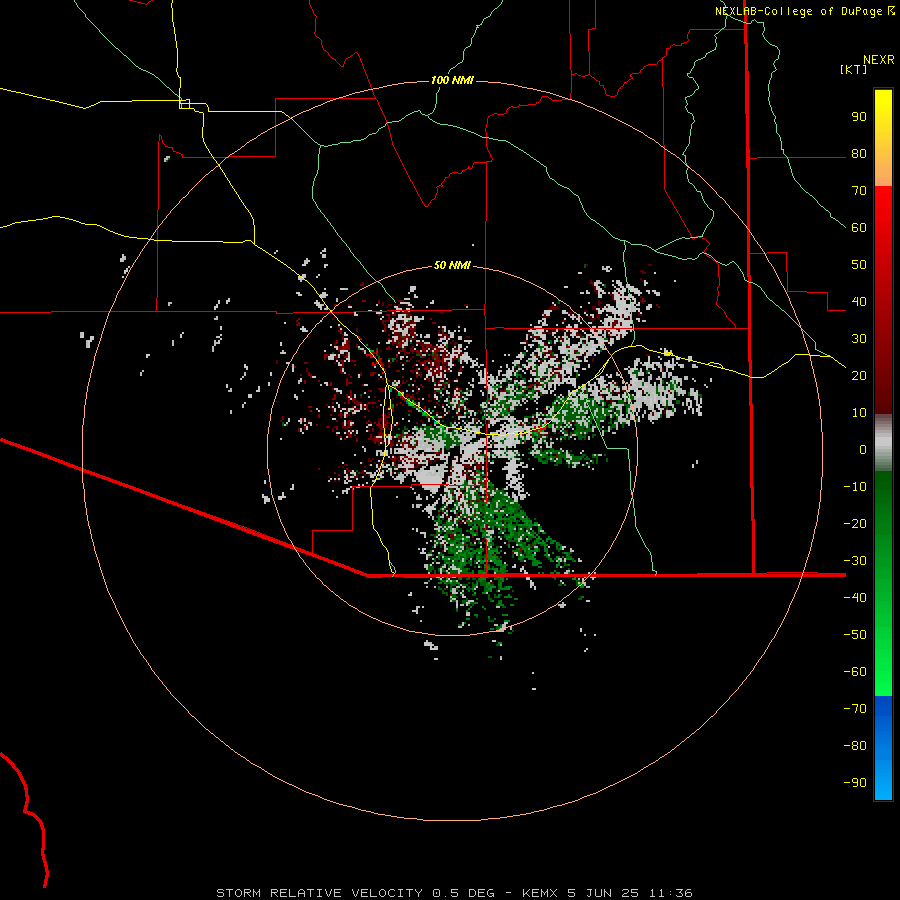Click the 60 value on velocity scale

tap(859, 228)
